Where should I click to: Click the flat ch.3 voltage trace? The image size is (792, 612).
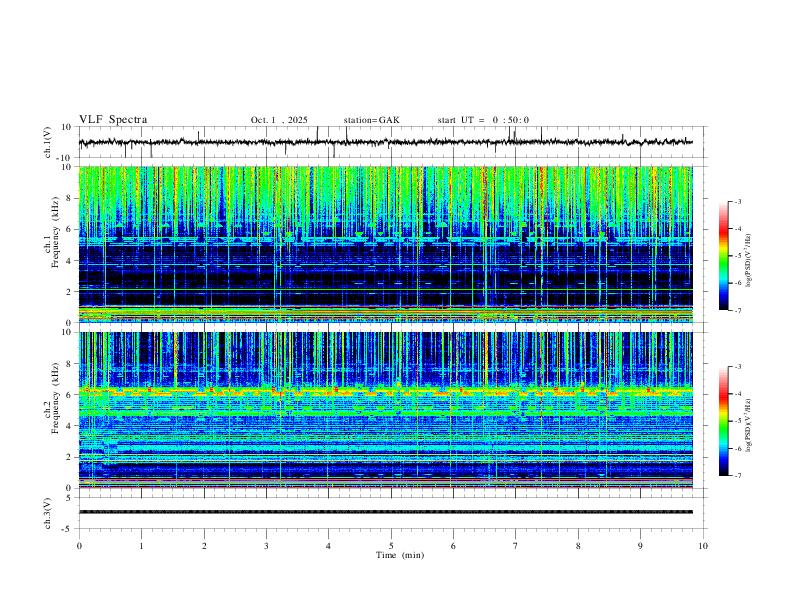coord(385,512)
